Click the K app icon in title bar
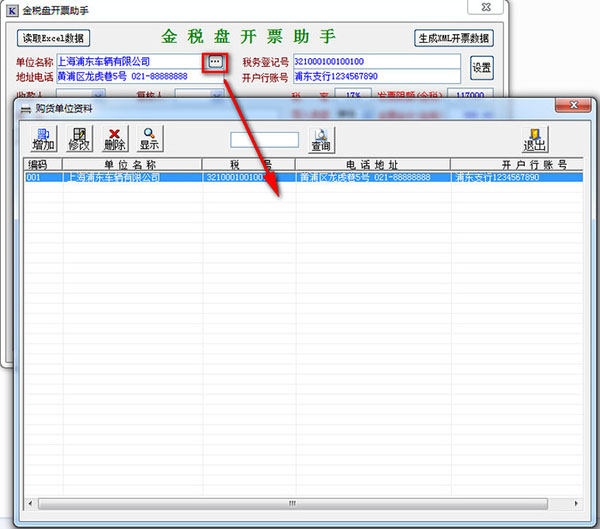The width and height of the screenshot is (600, 529). tap(9, 10)
